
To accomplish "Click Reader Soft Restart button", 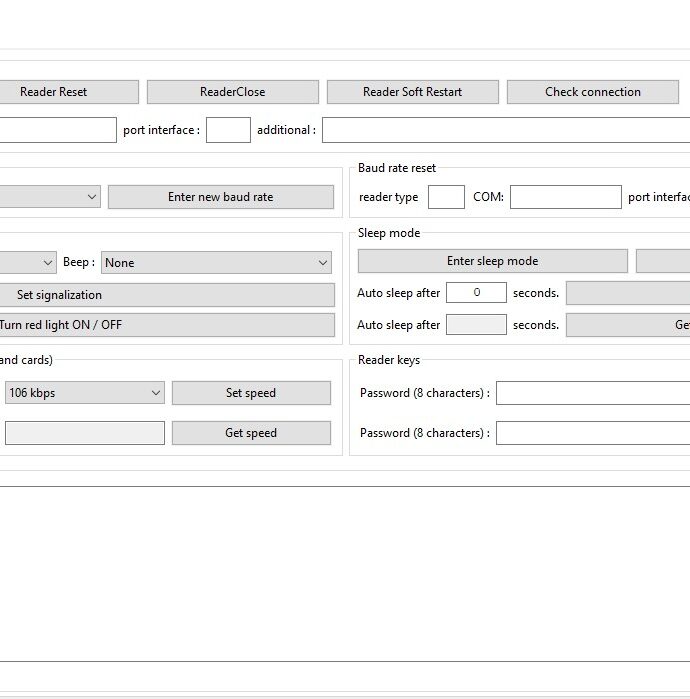I will [413, 92].
